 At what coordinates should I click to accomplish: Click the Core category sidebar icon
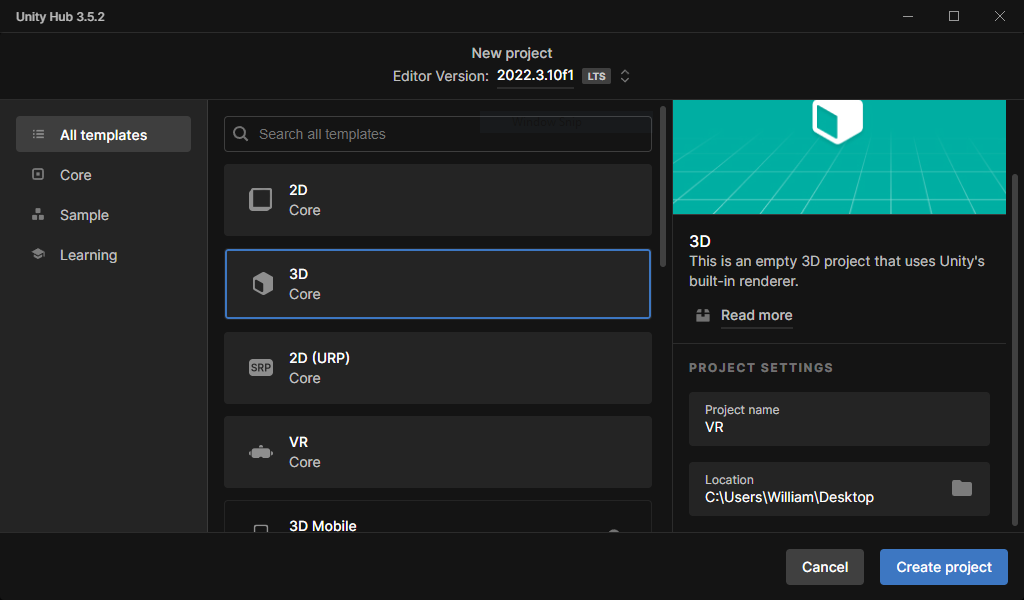(x=38, y=174)
